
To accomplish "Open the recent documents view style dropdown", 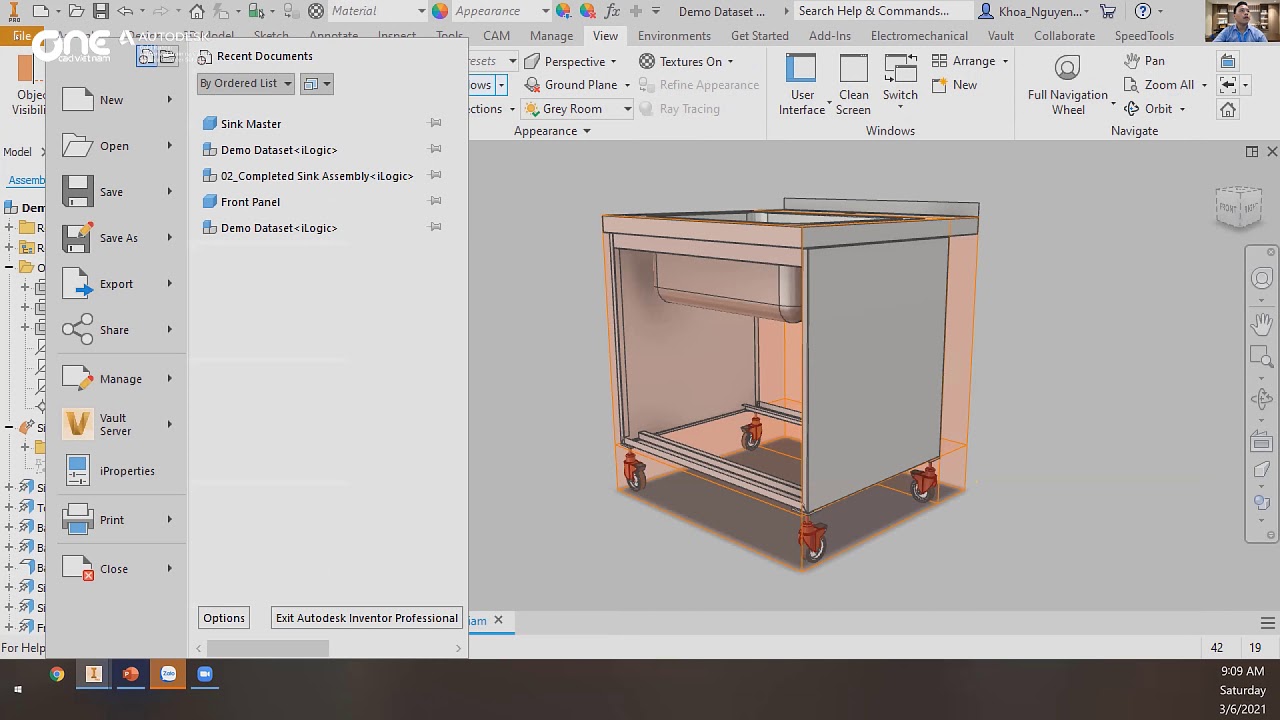I will [x=316, y=84].
